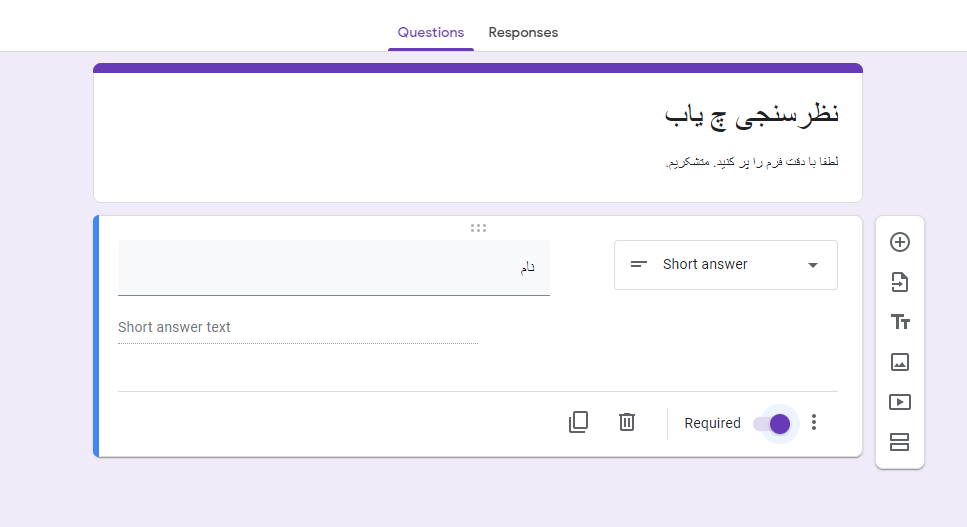Click the question title input field
The width and height of the screenshot is (967, 527).
coord(334,268)
